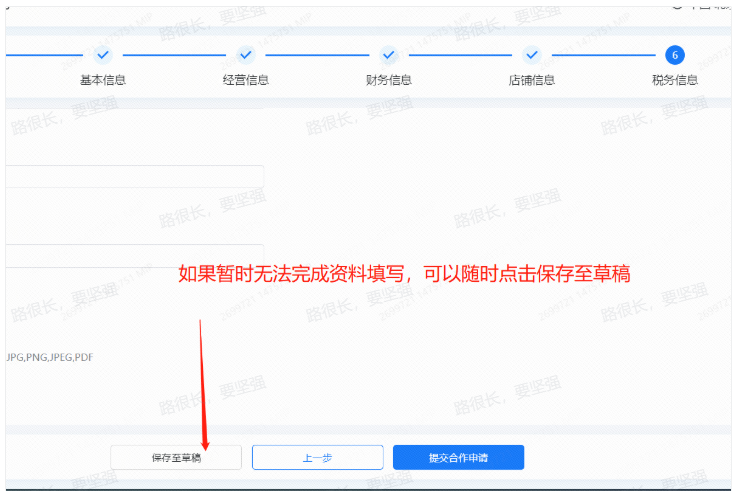Save the form via 保存至草稿
The image size is (740, 504).
coord(176,458)
